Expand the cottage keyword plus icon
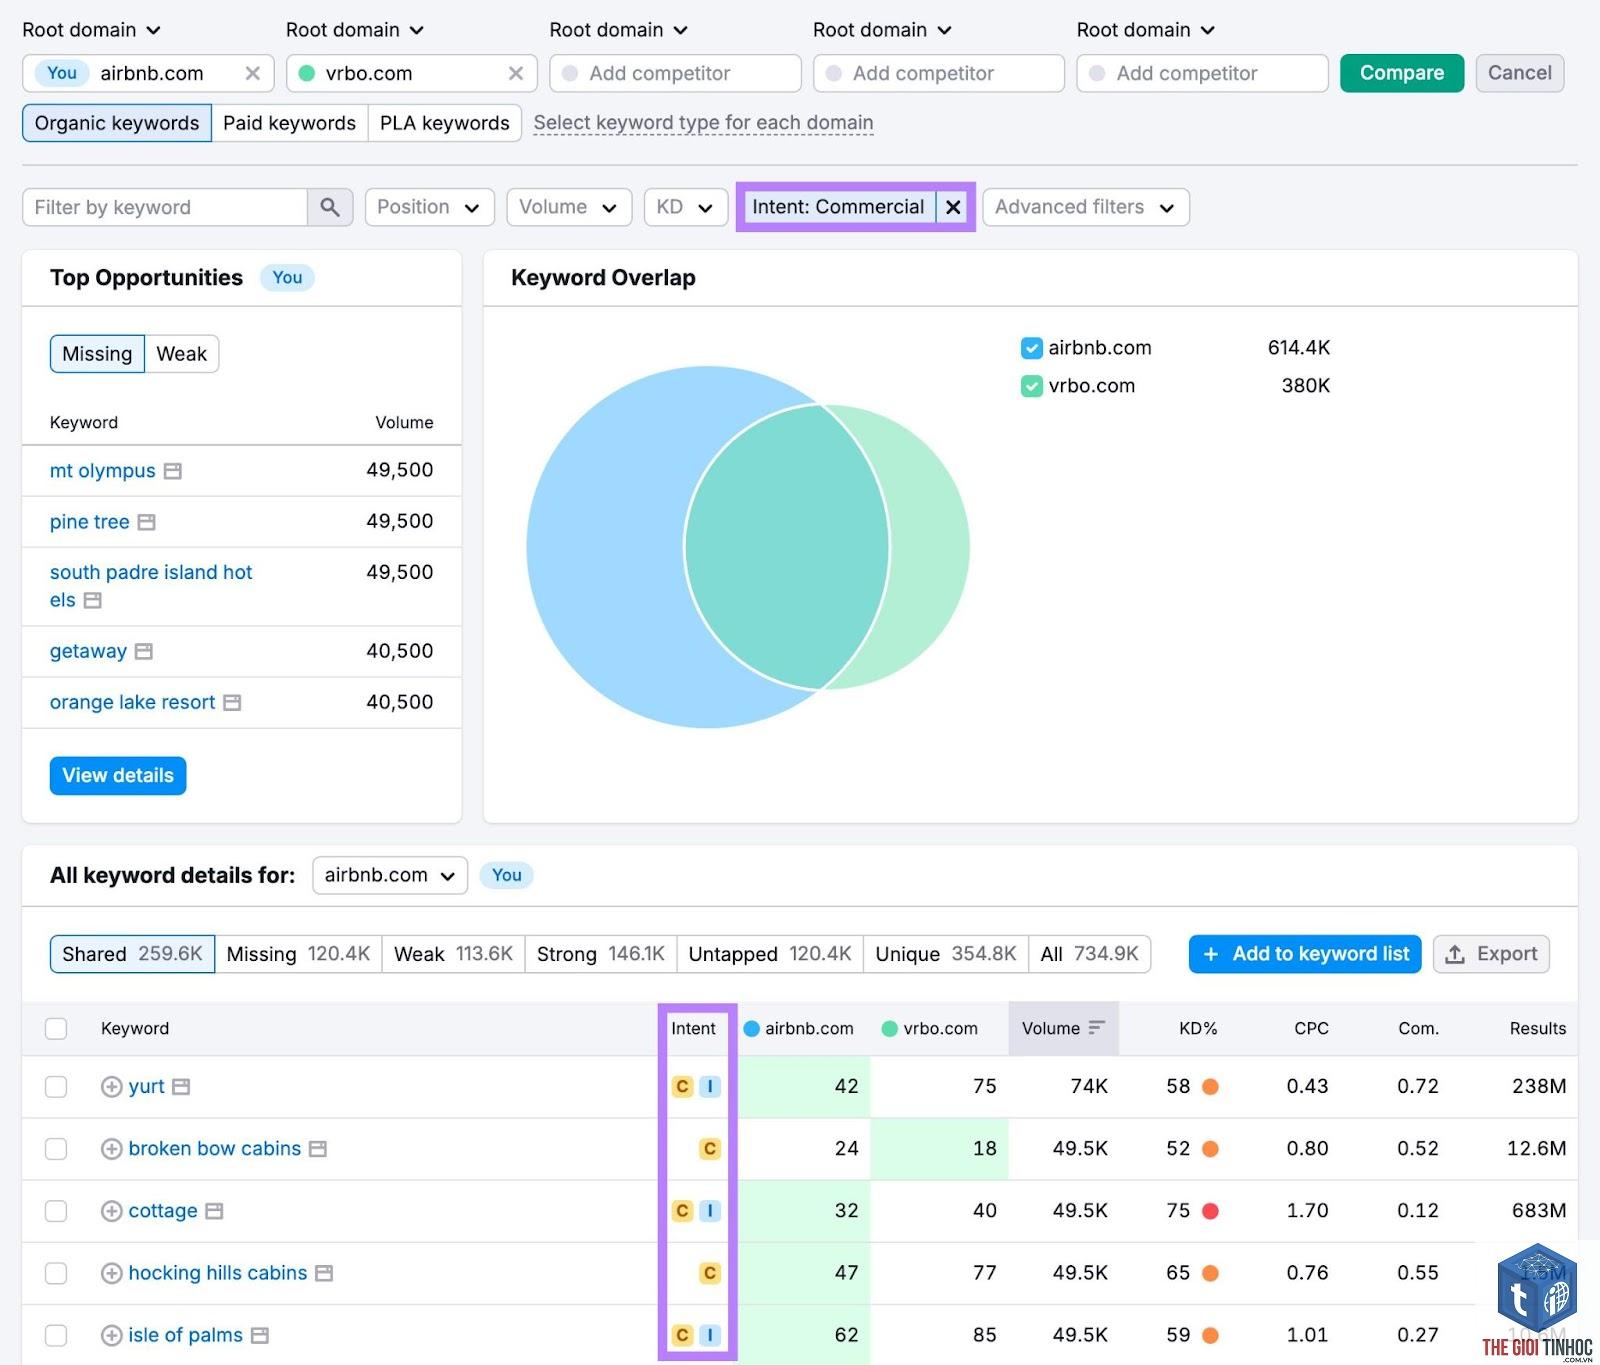Image resolution: width=1600 pixels, height=1365 pixels. tap(112, 1211)
